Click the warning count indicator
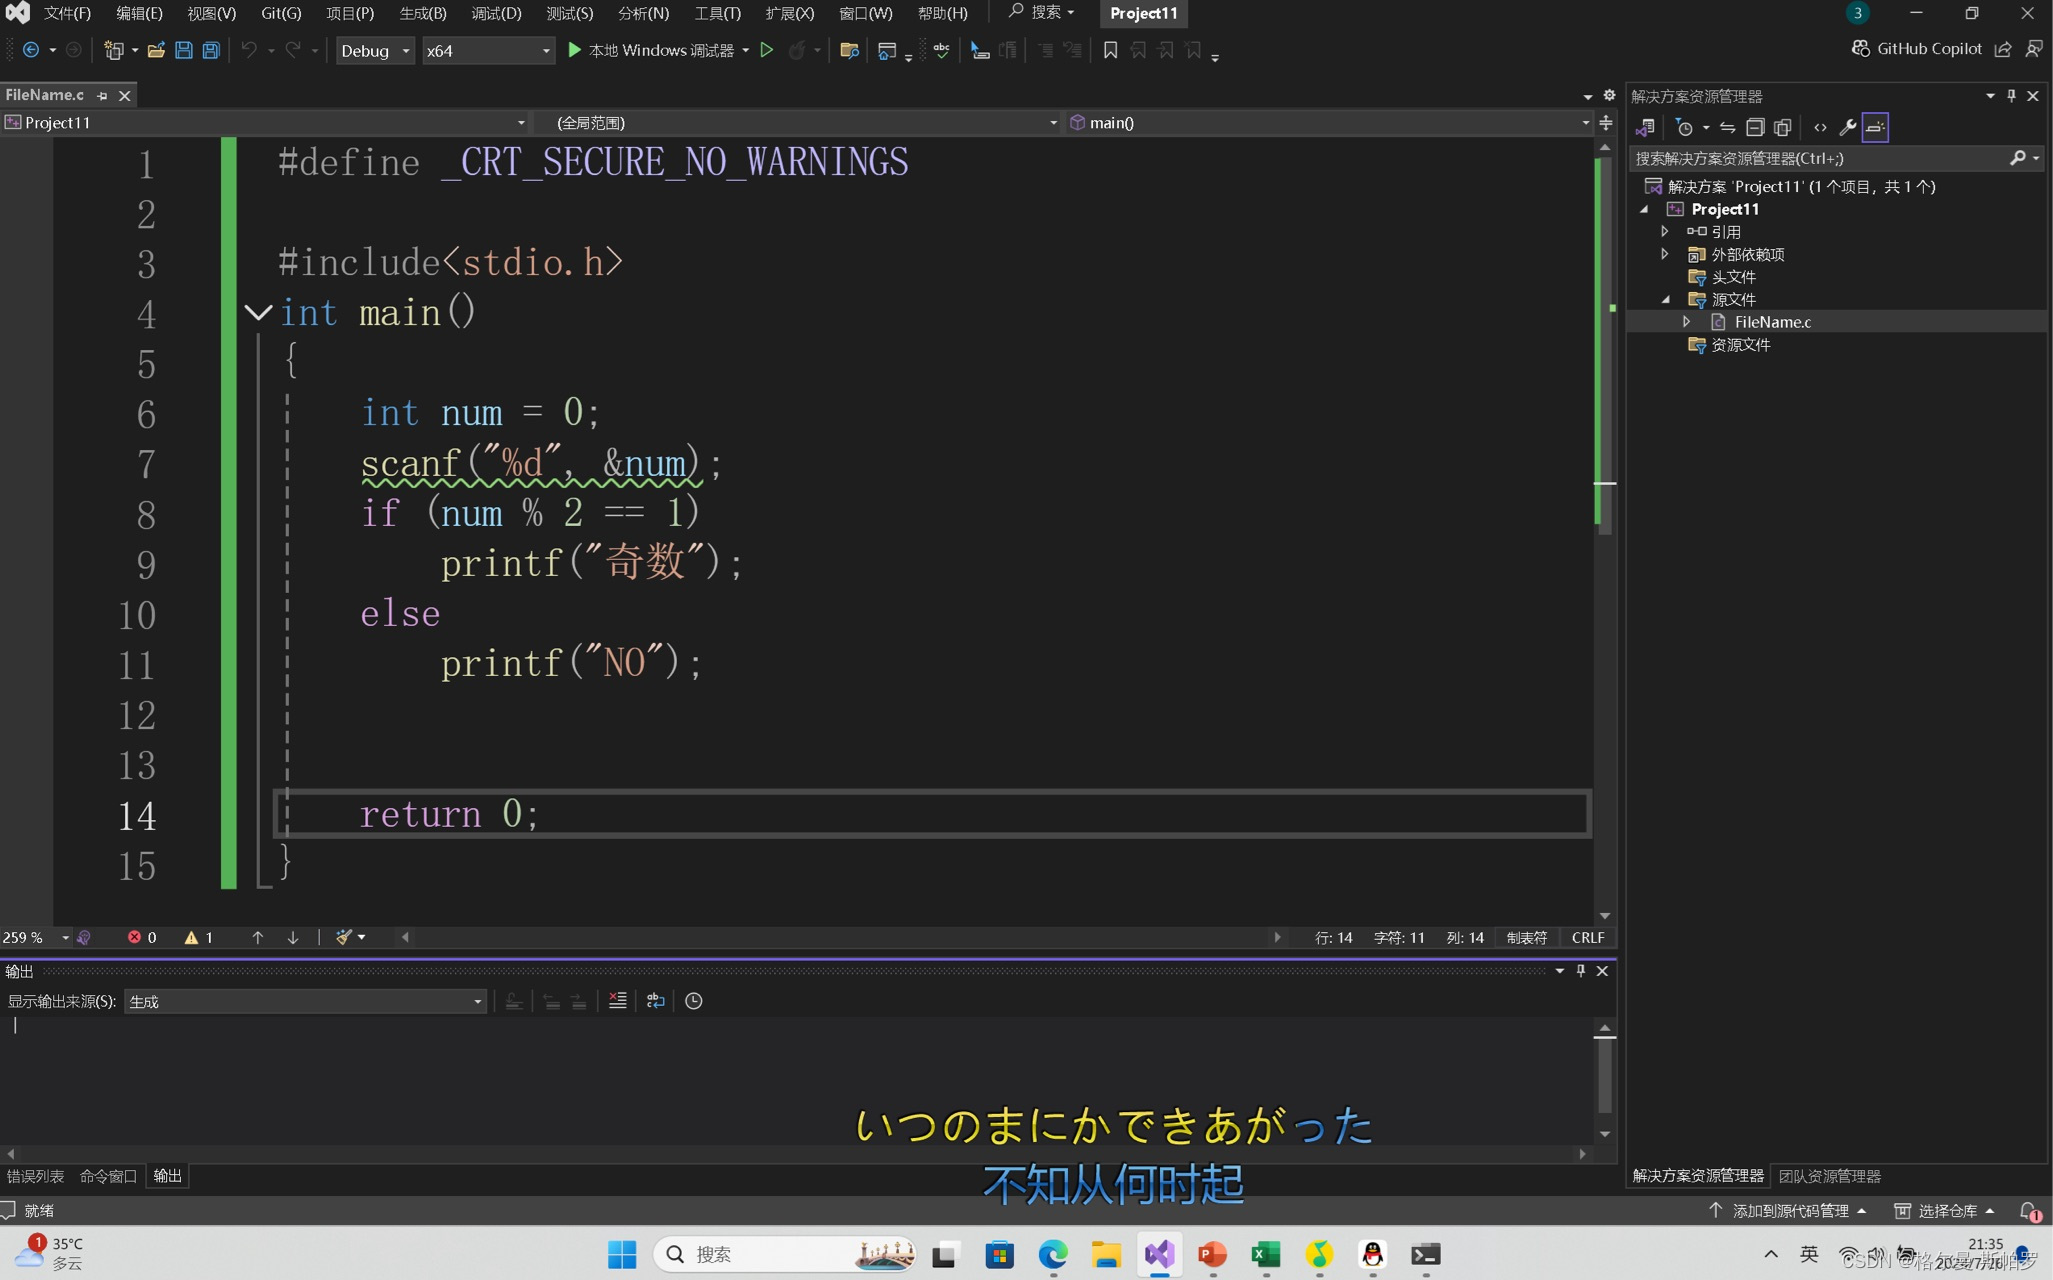The image size is (2053, 1280). [199, 937]
